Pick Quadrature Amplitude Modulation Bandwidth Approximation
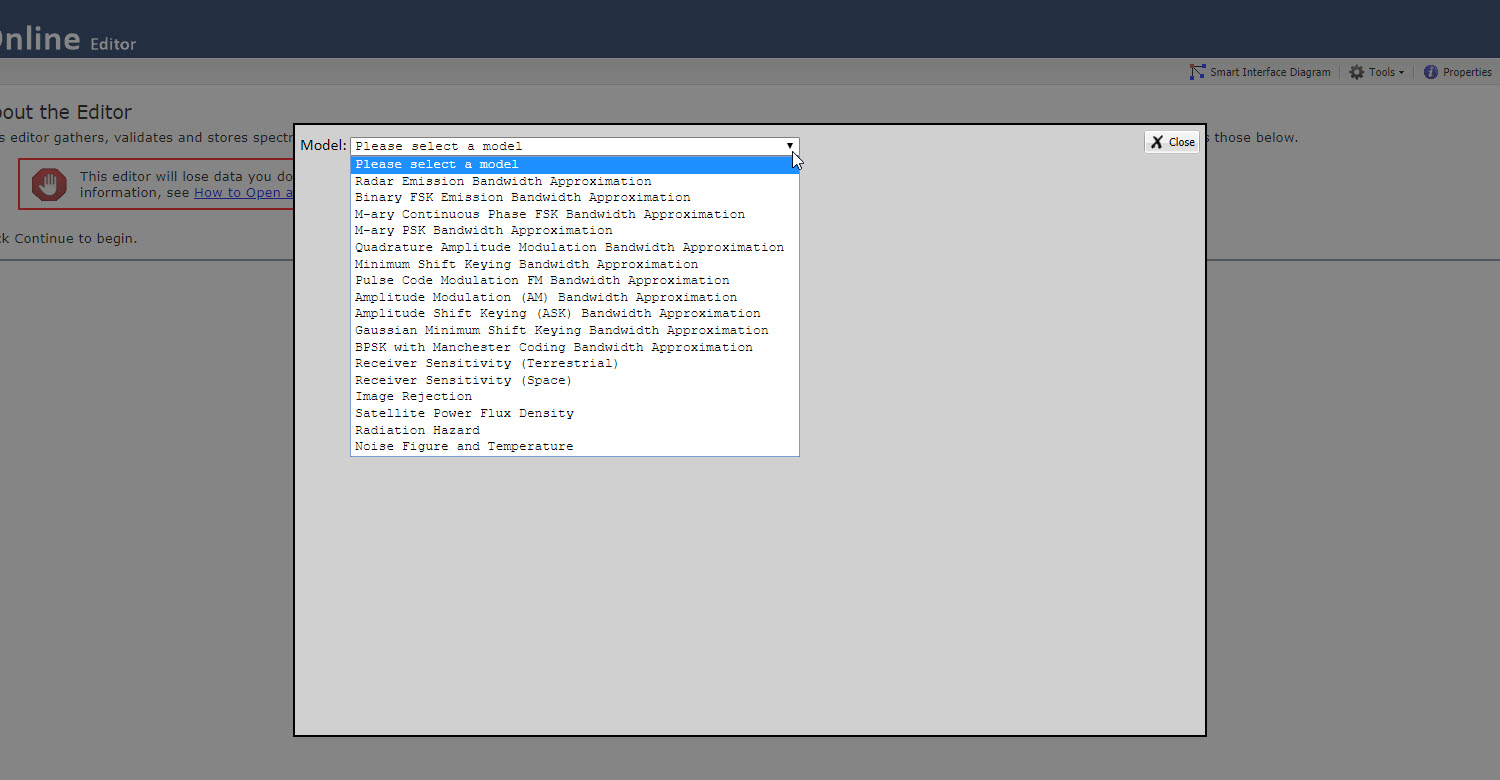The height and width of the screenshot is (780, 1500). pos(575,247)
